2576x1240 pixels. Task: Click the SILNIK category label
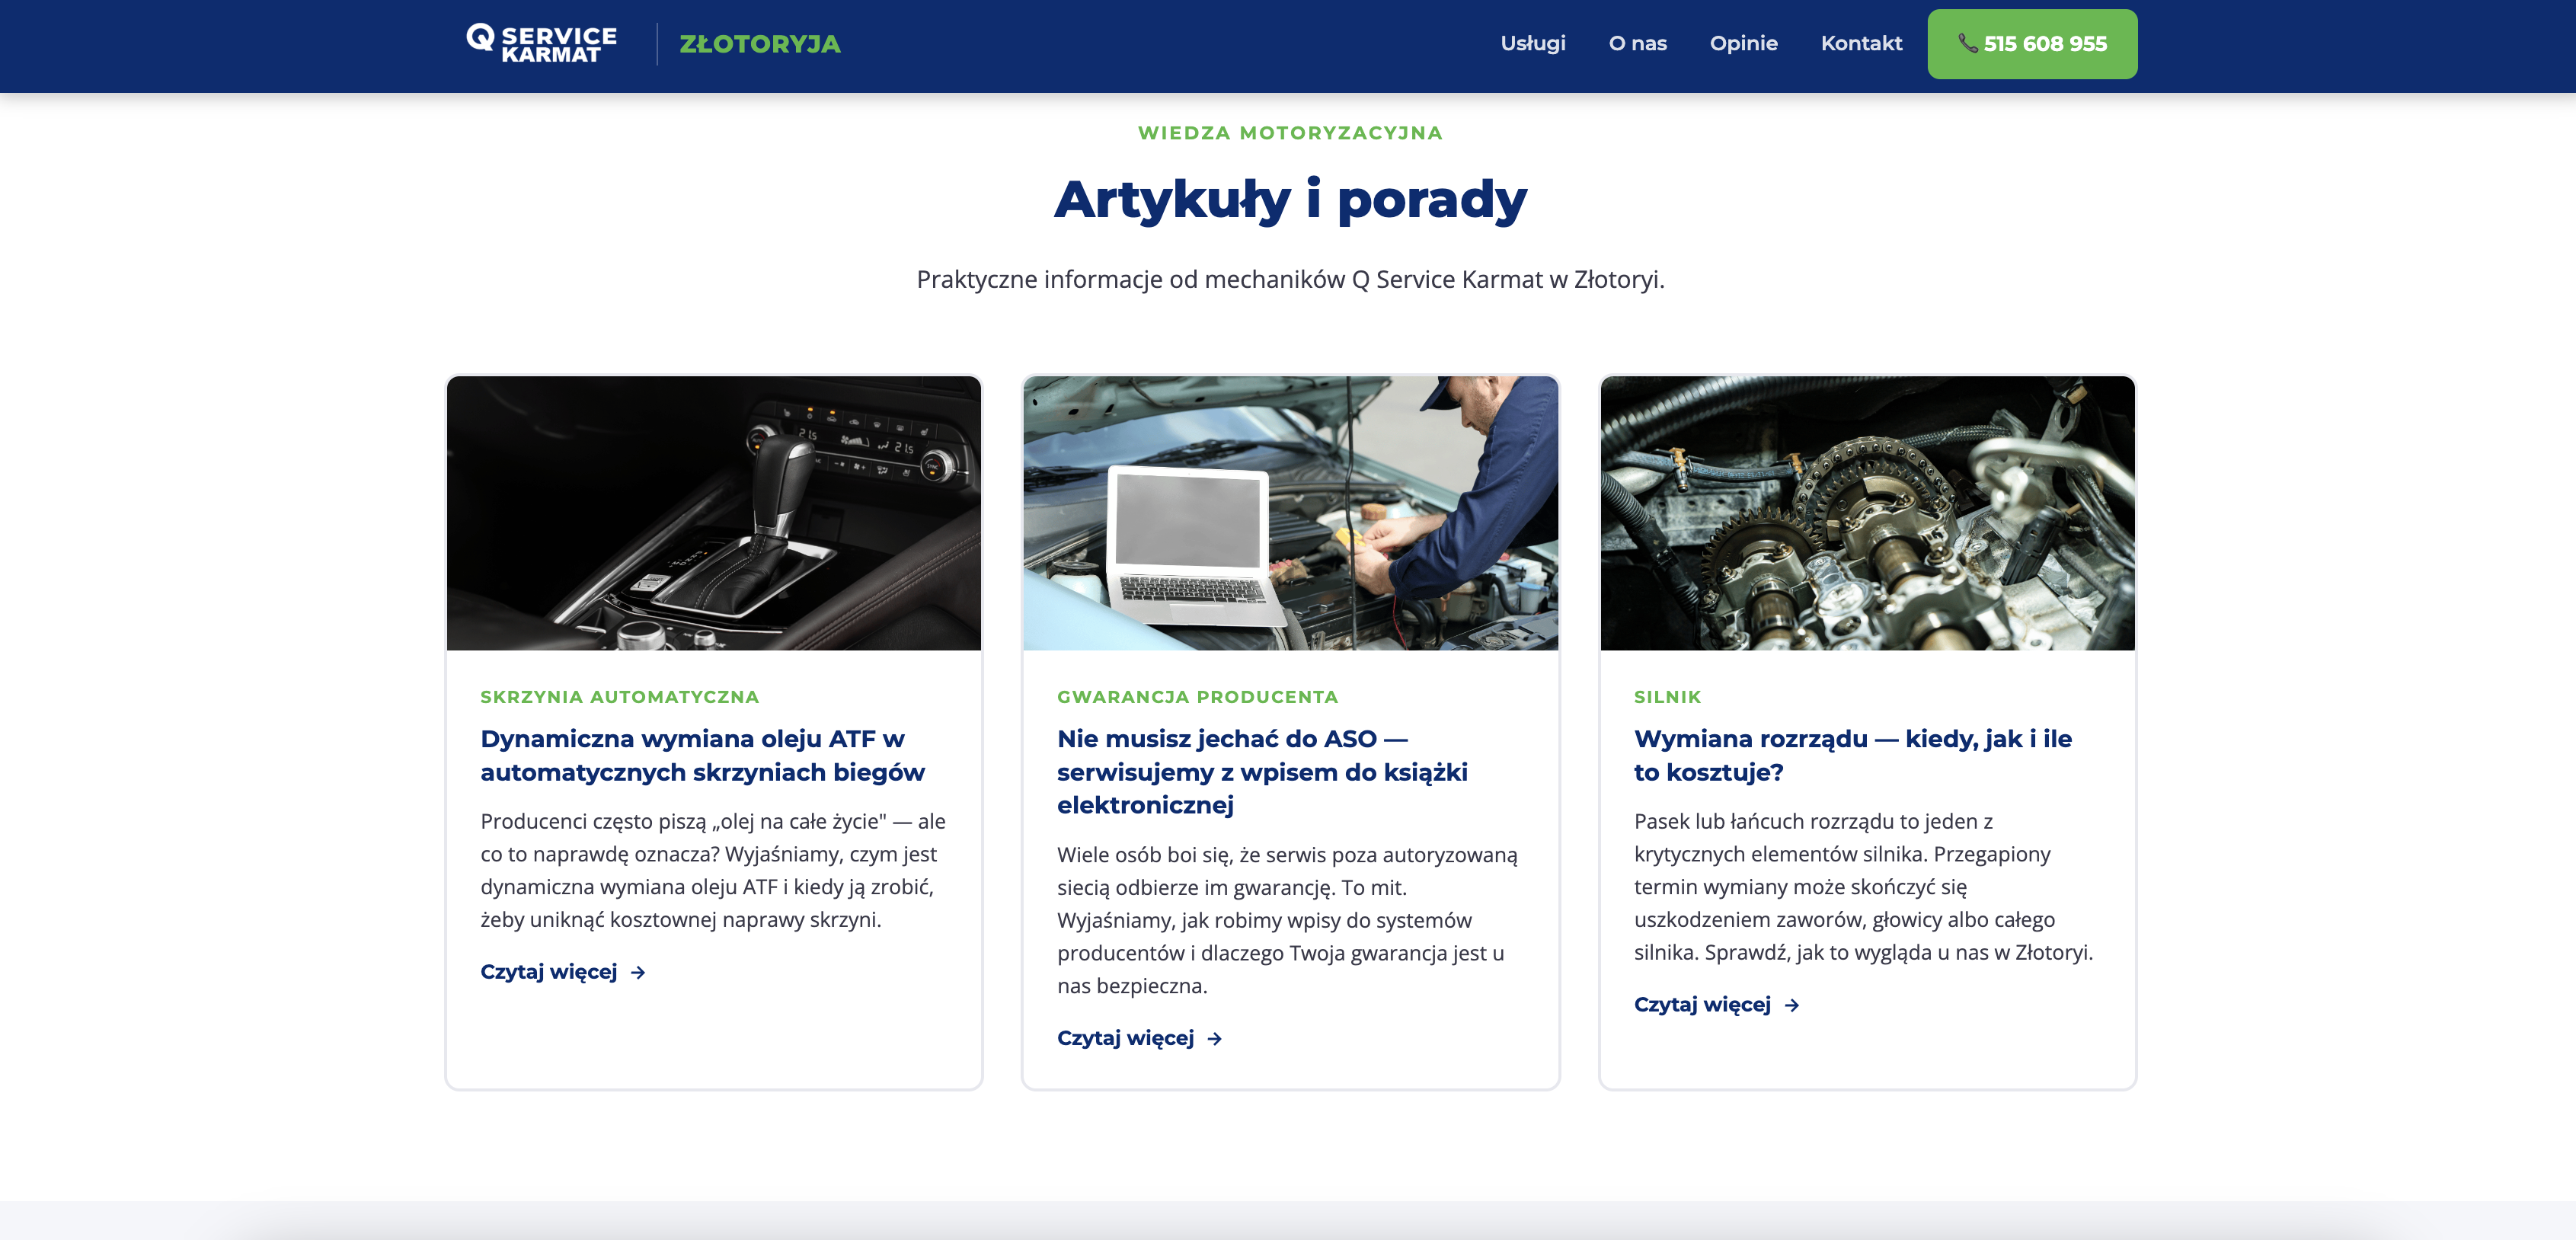1667,697
